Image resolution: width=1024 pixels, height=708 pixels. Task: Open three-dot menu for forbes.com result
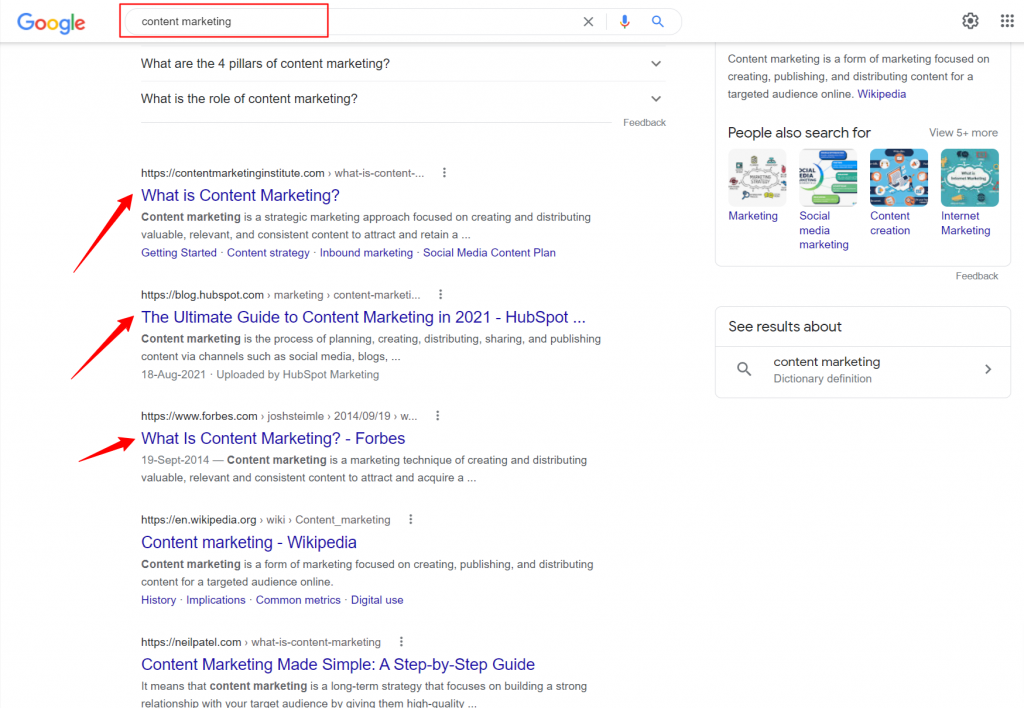point(438,415)
